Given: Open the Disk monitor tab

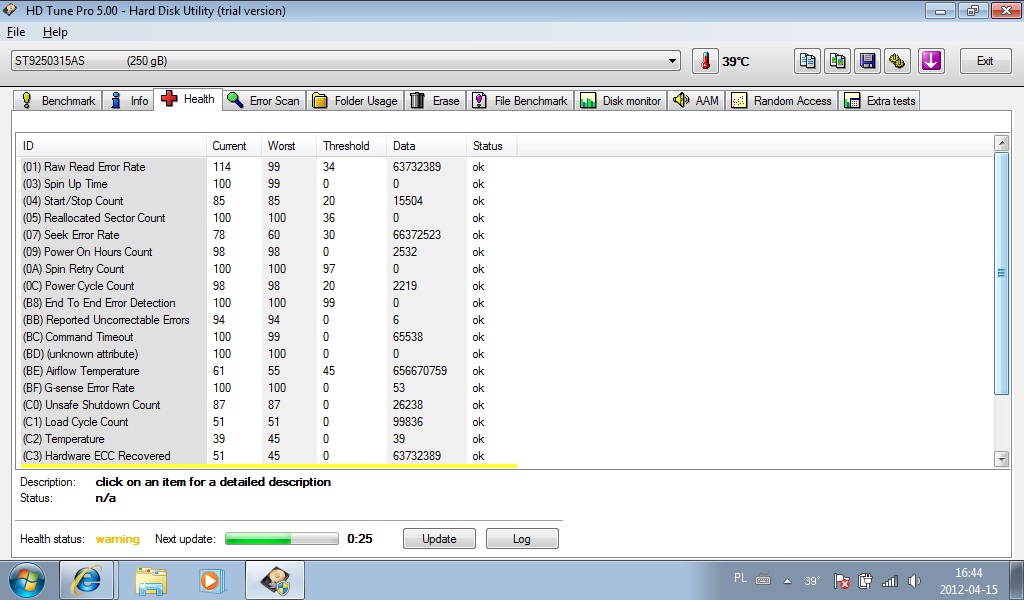Looking at the screenshot, I should point(620,101).
